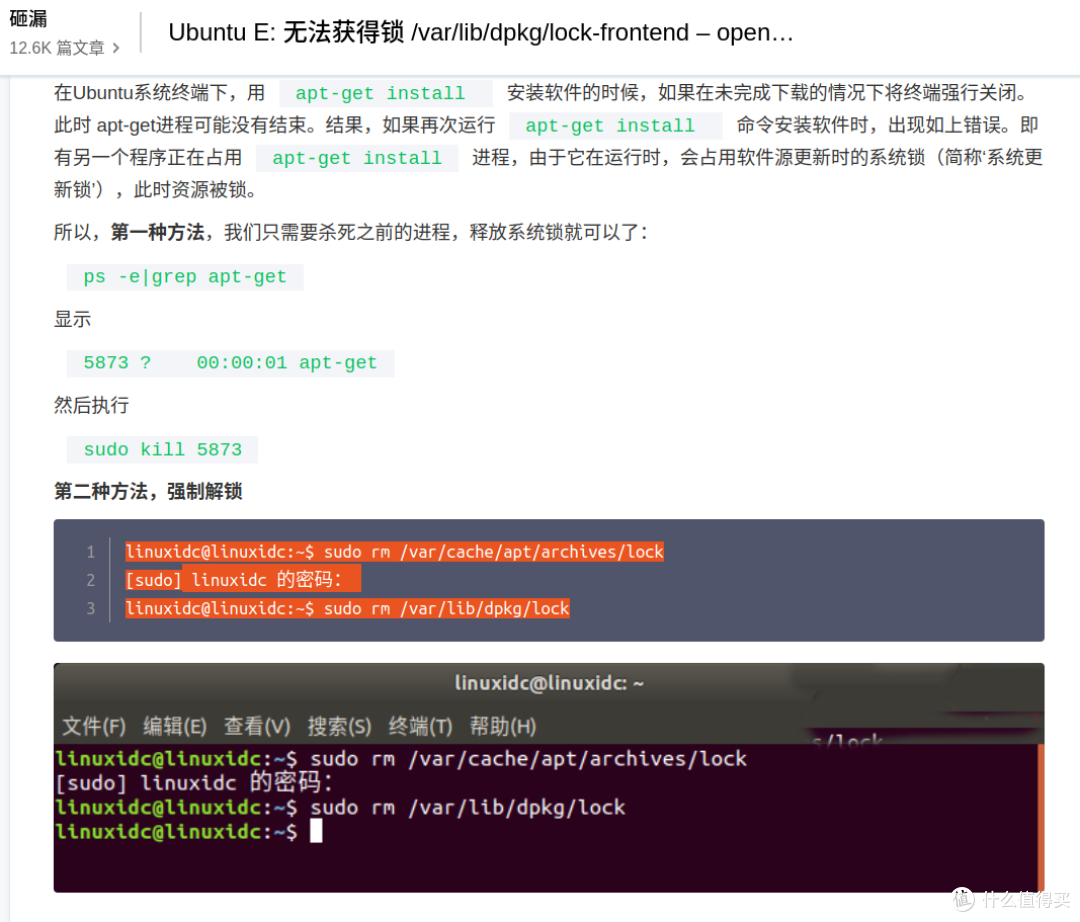Click the heading 第二种方法,强制解锁
Screen dimensions: 1080x922
point(148,491)
